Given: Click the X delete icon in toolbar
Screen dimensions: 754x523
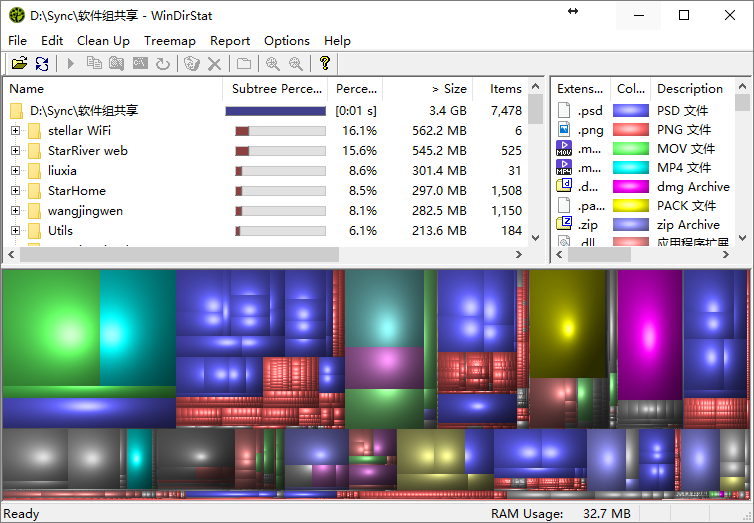Looking at the screenshot, I should 214,64.
